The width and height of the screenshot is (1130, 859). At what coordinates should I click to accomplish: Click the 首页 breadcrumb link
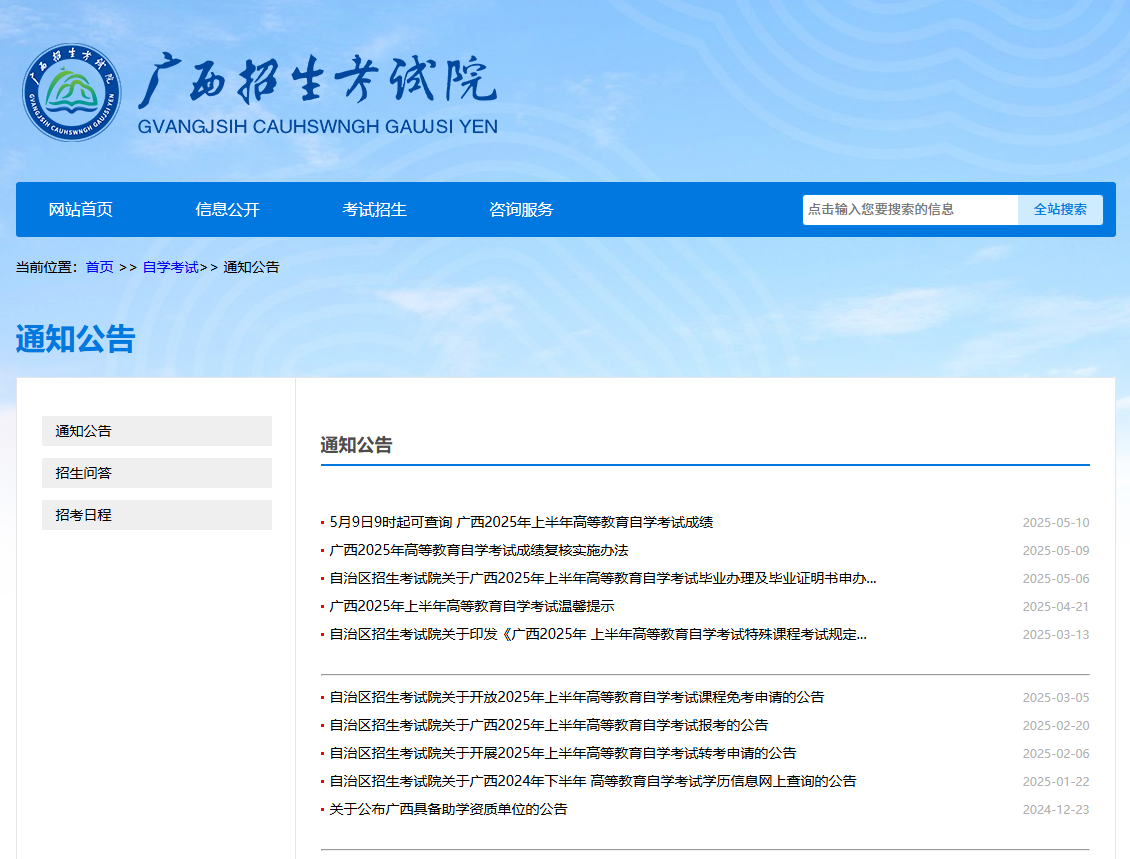pos(99,267)
